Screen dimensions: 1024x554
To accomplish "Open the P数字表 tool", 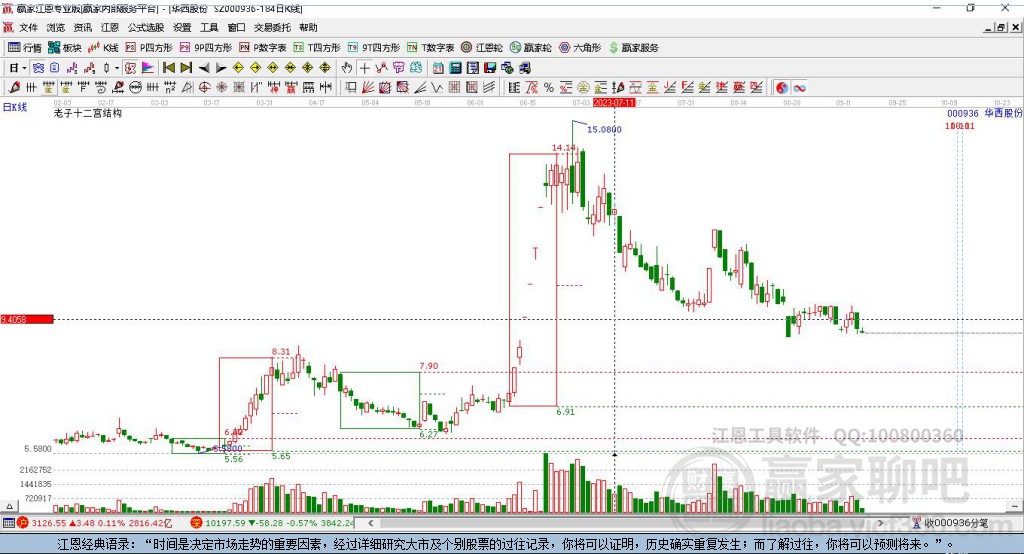I will point(263,48).
